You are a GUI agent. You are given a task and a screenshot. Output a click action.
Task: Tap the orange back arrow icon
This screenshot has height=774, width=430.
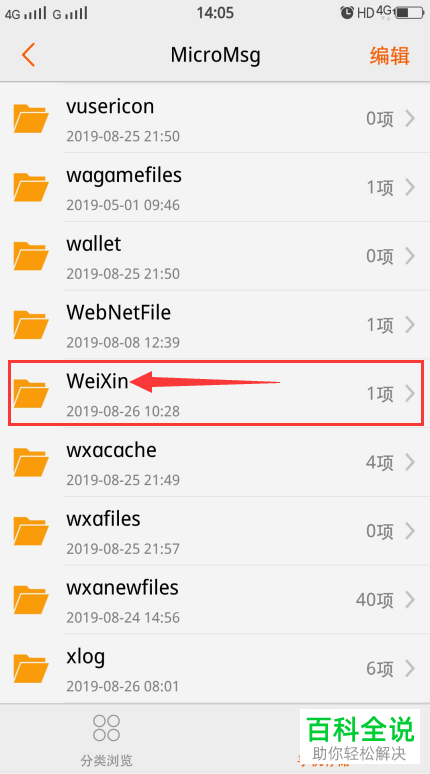(x=29, y=55)
